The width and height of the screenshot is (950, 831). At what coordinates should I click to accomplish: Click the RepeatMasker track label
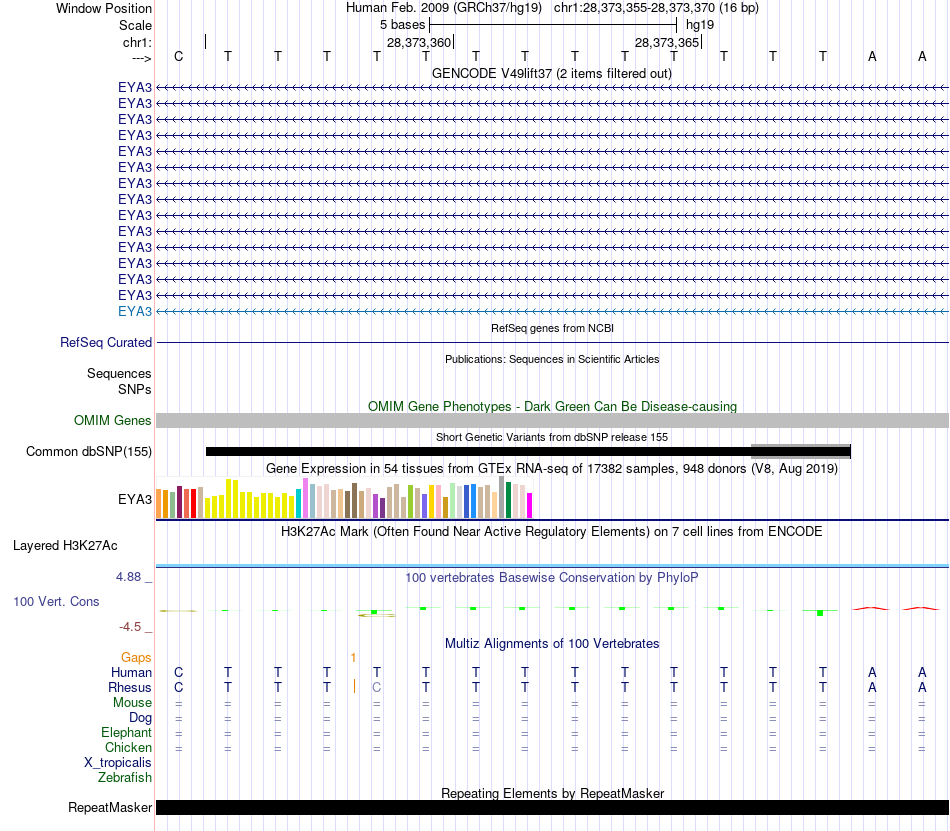tap(110, 807)
